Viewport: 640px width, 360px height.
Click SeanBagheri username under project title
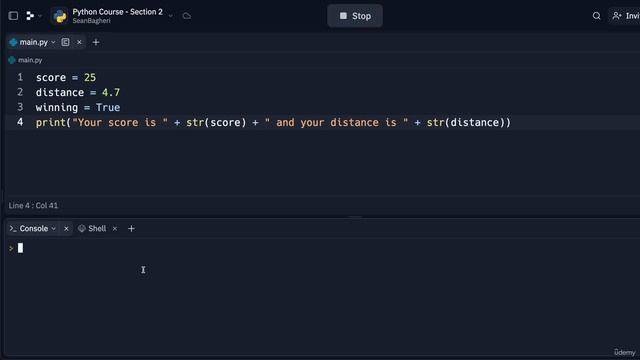(x=91, y=21)
